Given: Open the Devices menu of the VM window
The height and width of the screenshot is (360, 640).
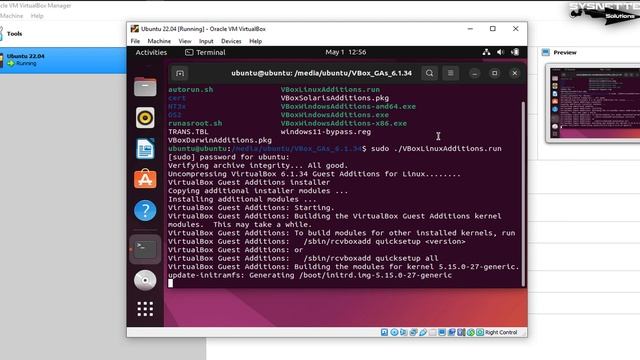Looking at the screenshot, I should click(x=231, y=41).
